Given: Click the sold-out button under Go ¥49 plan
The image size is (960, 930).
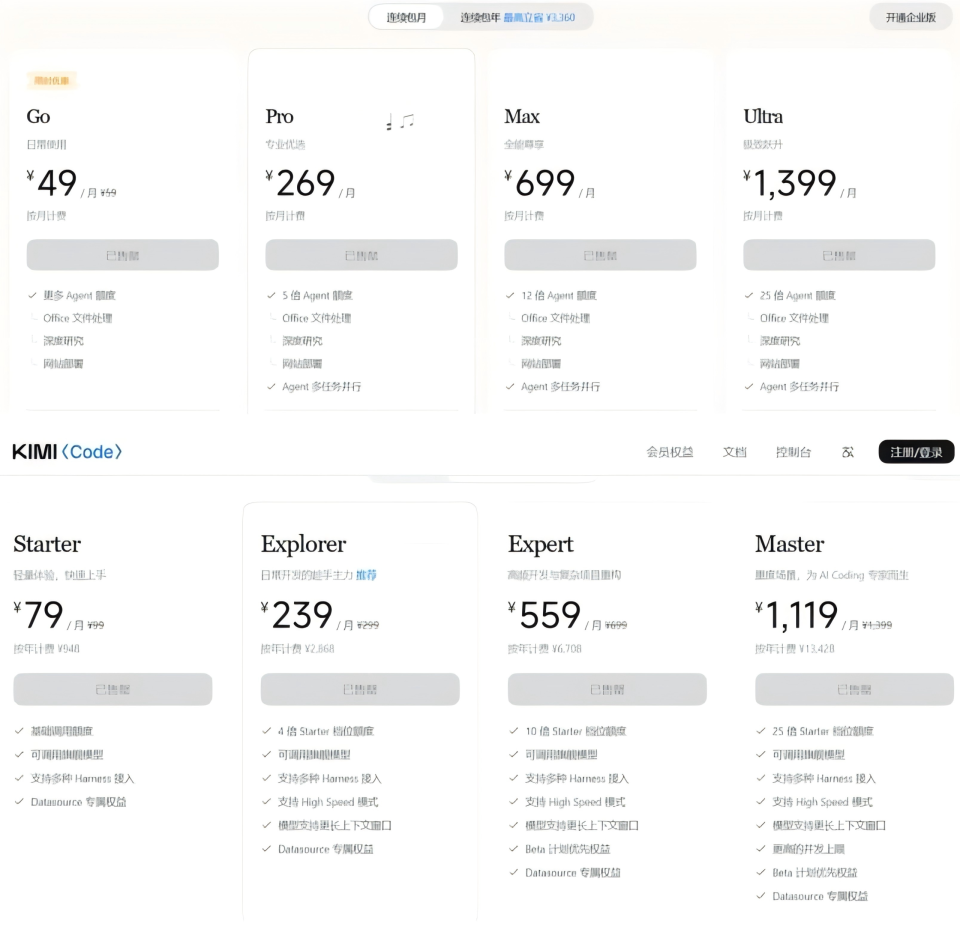Looking at the screenshot, I should [122, 255].
